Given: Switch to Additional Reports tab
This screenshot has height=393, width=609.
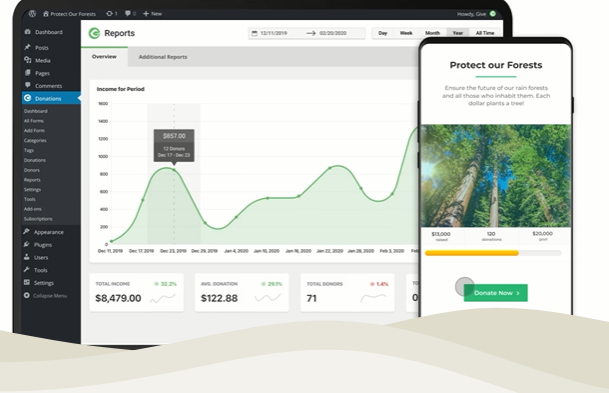Looking at the screenshot, I should 163,57.
